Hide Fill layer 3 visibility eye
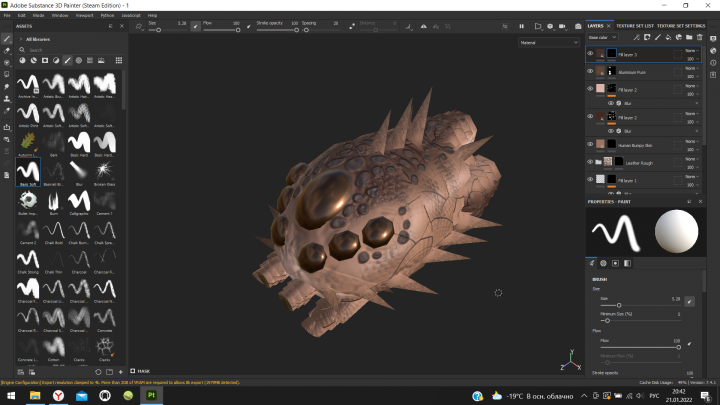 [x=590, y=54]
